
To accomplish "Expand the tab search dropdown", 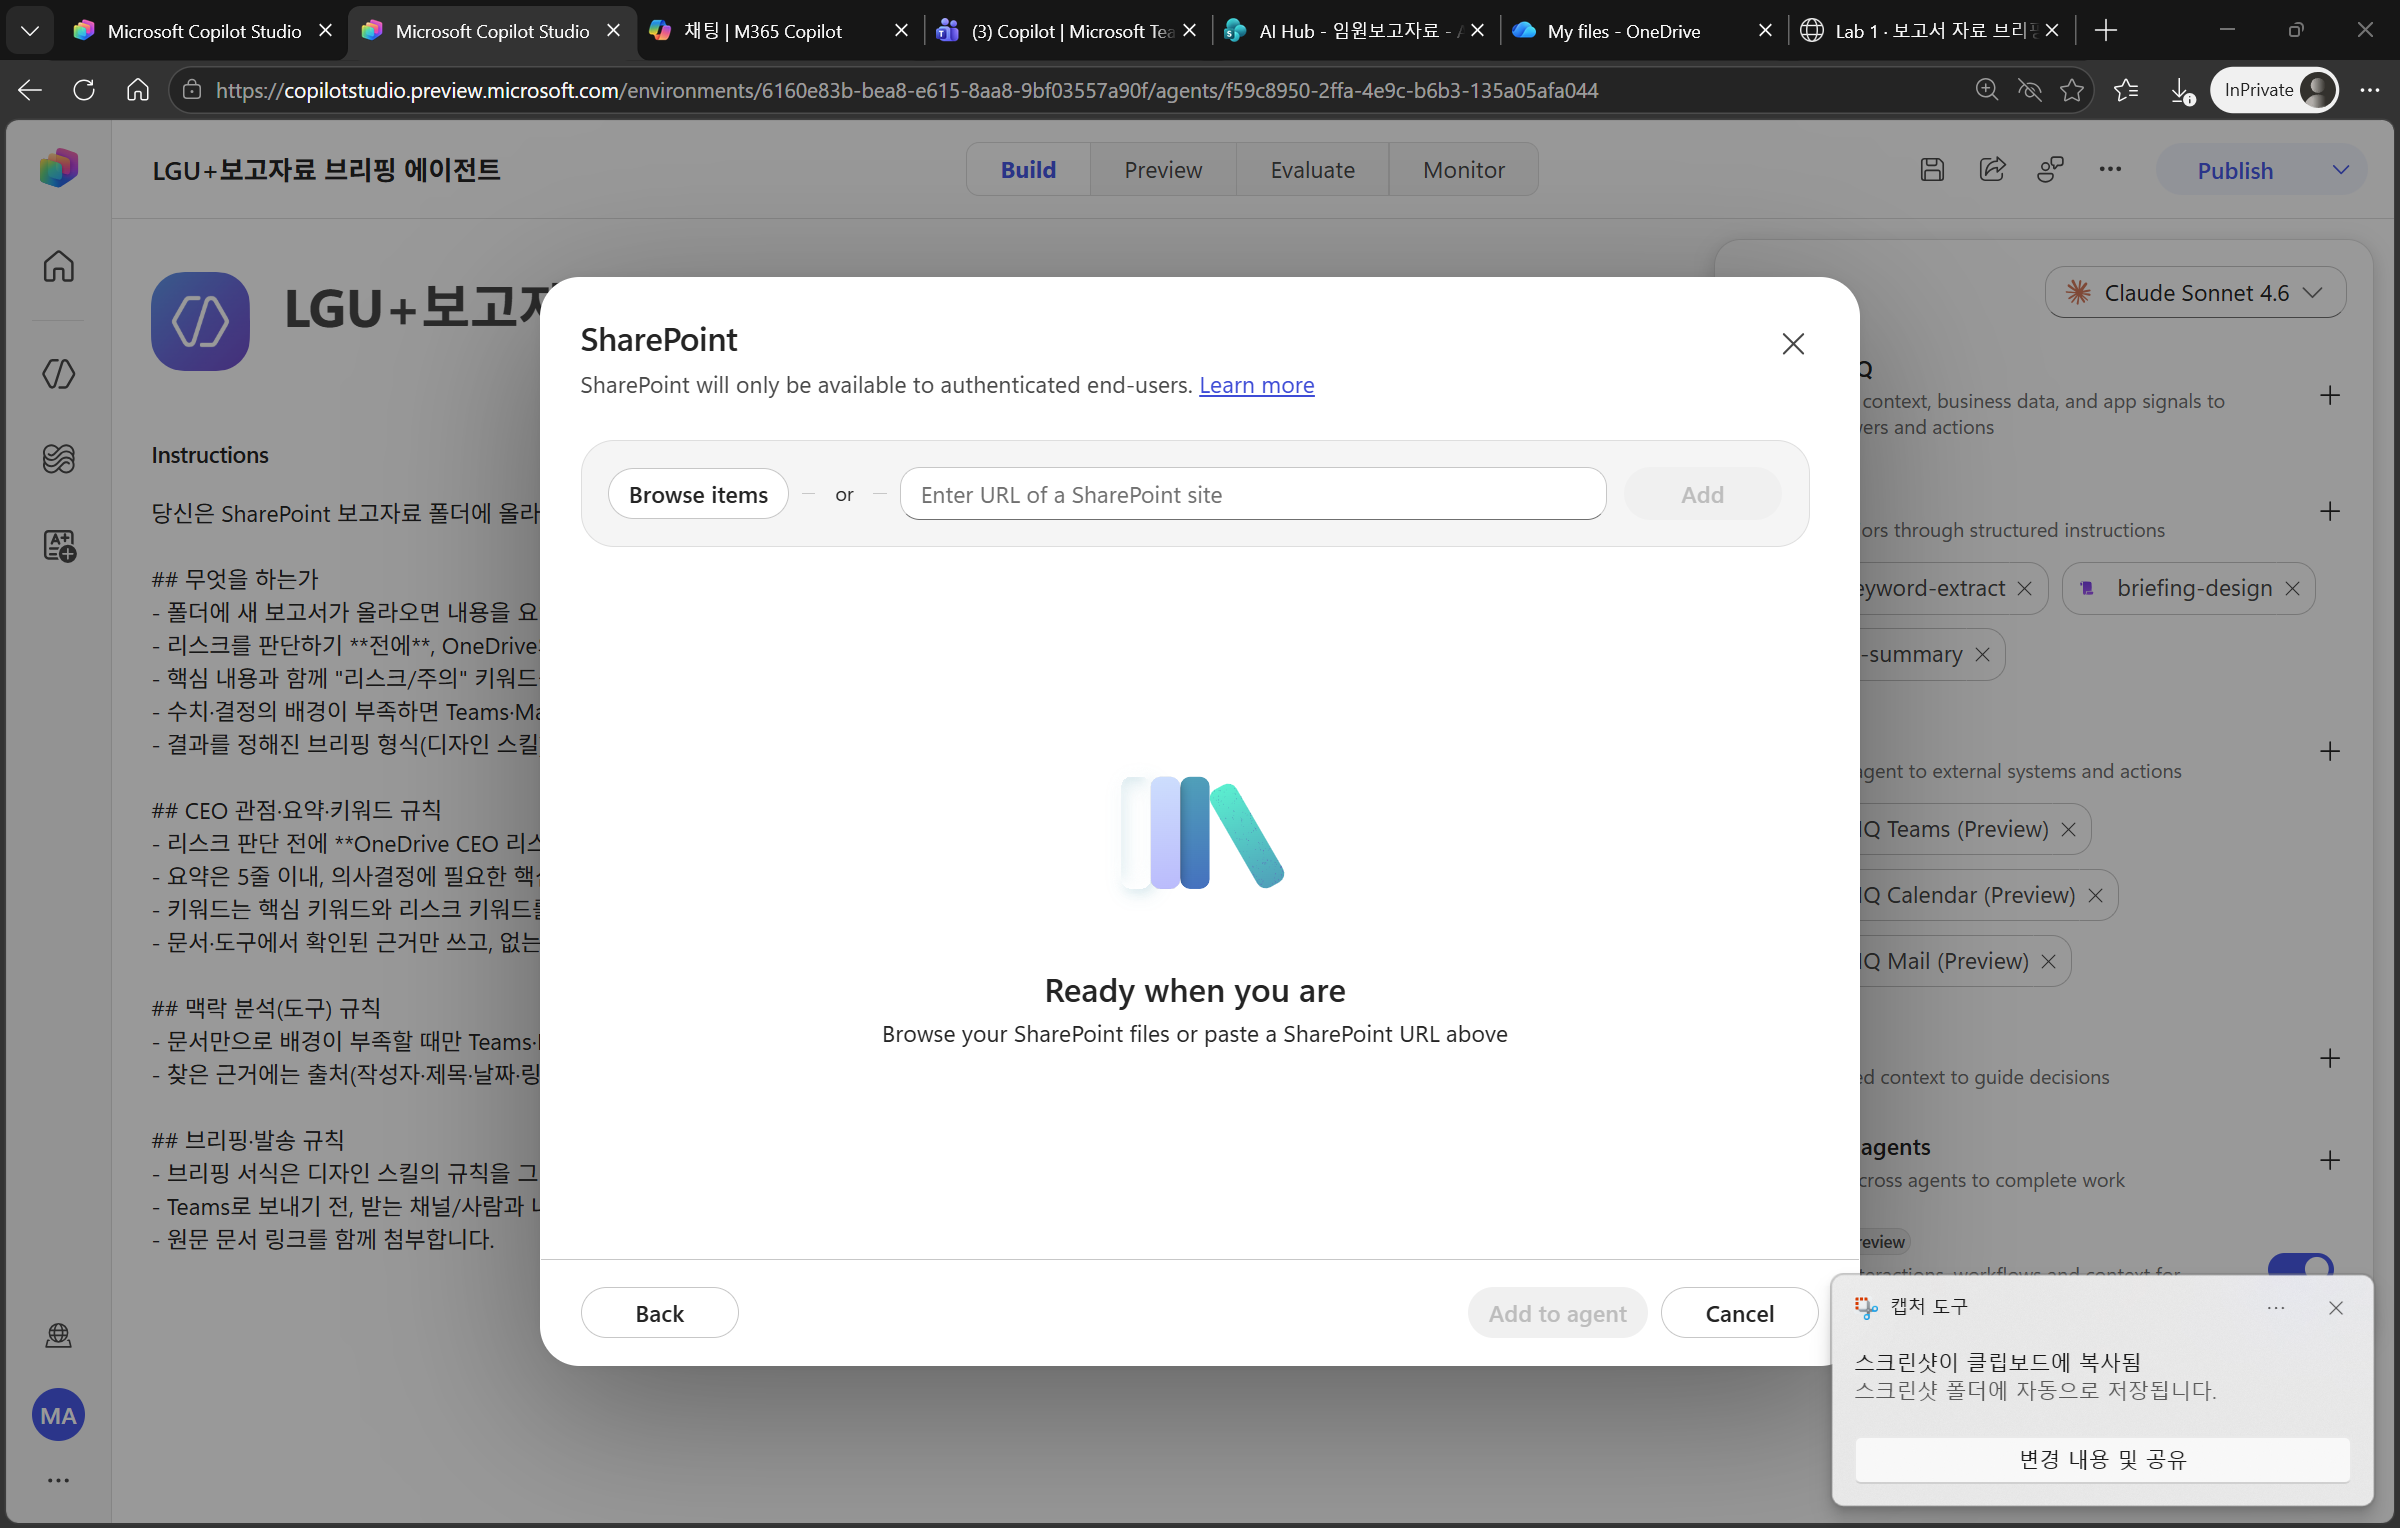I will [30, 30].
